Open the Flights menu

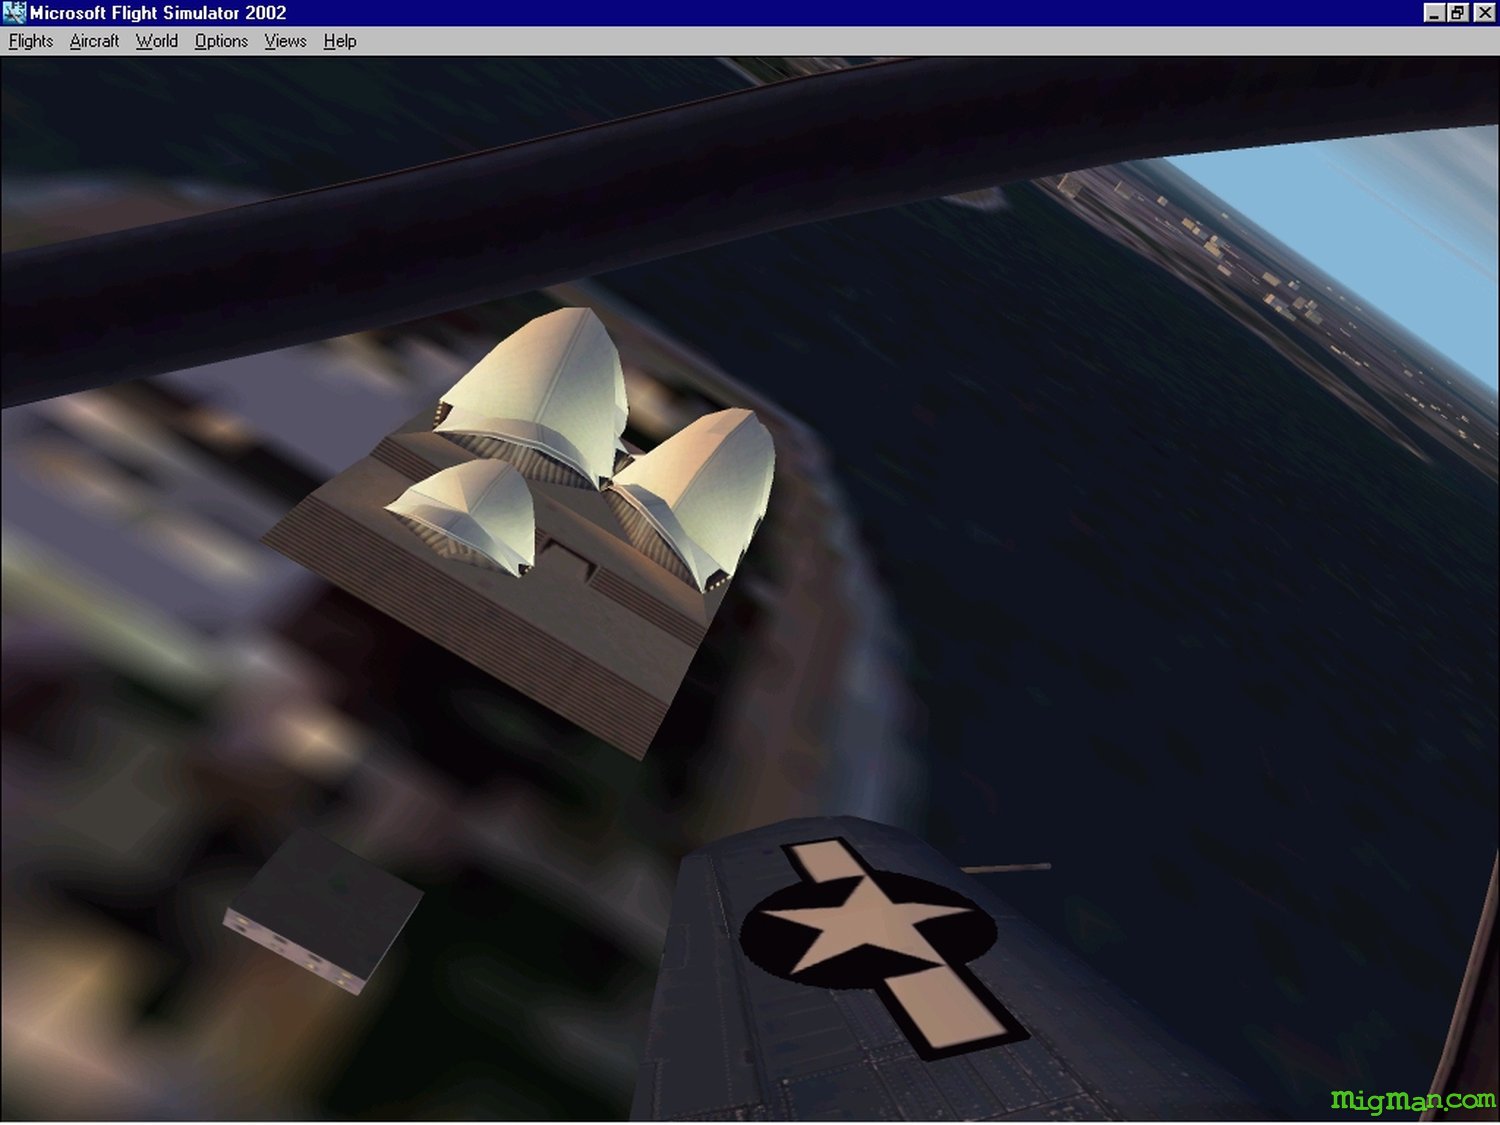[30, 41]
